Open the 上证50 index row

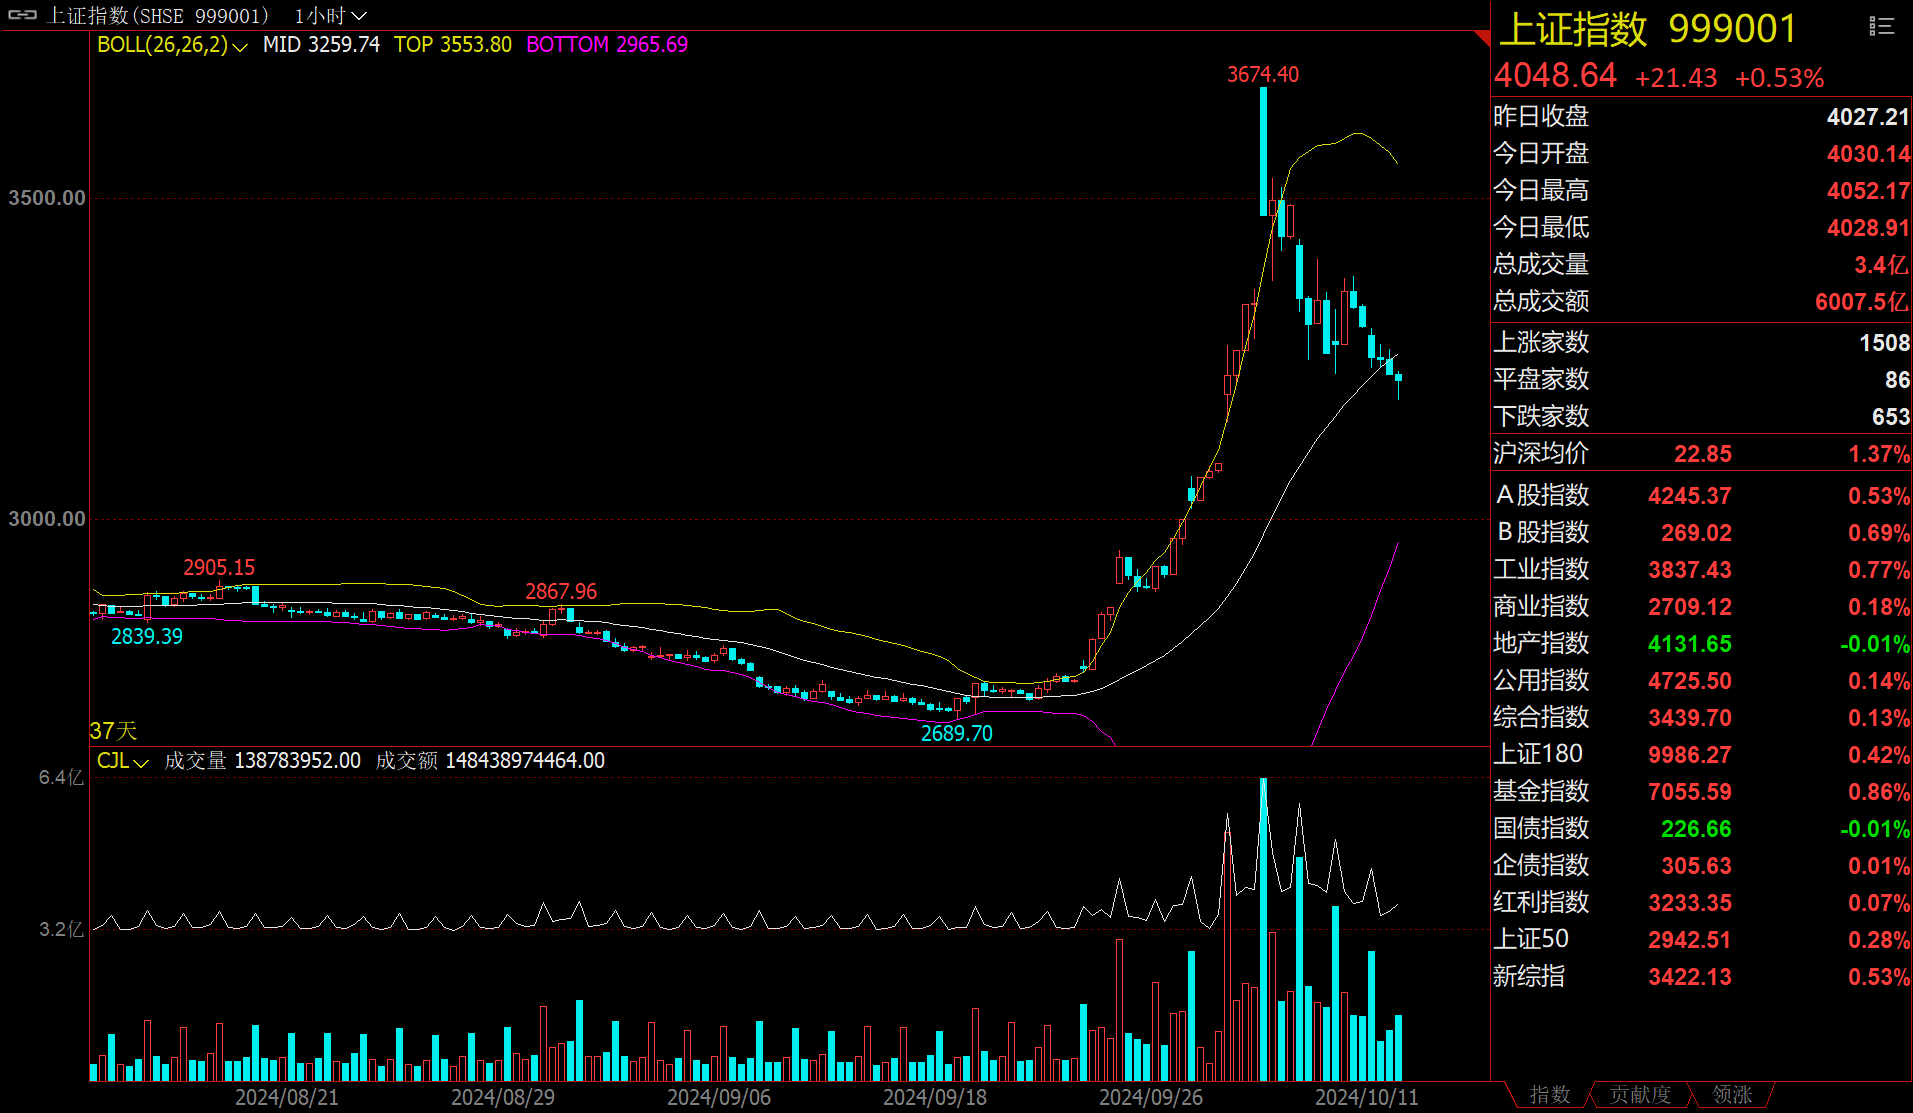coord(1700,940)
